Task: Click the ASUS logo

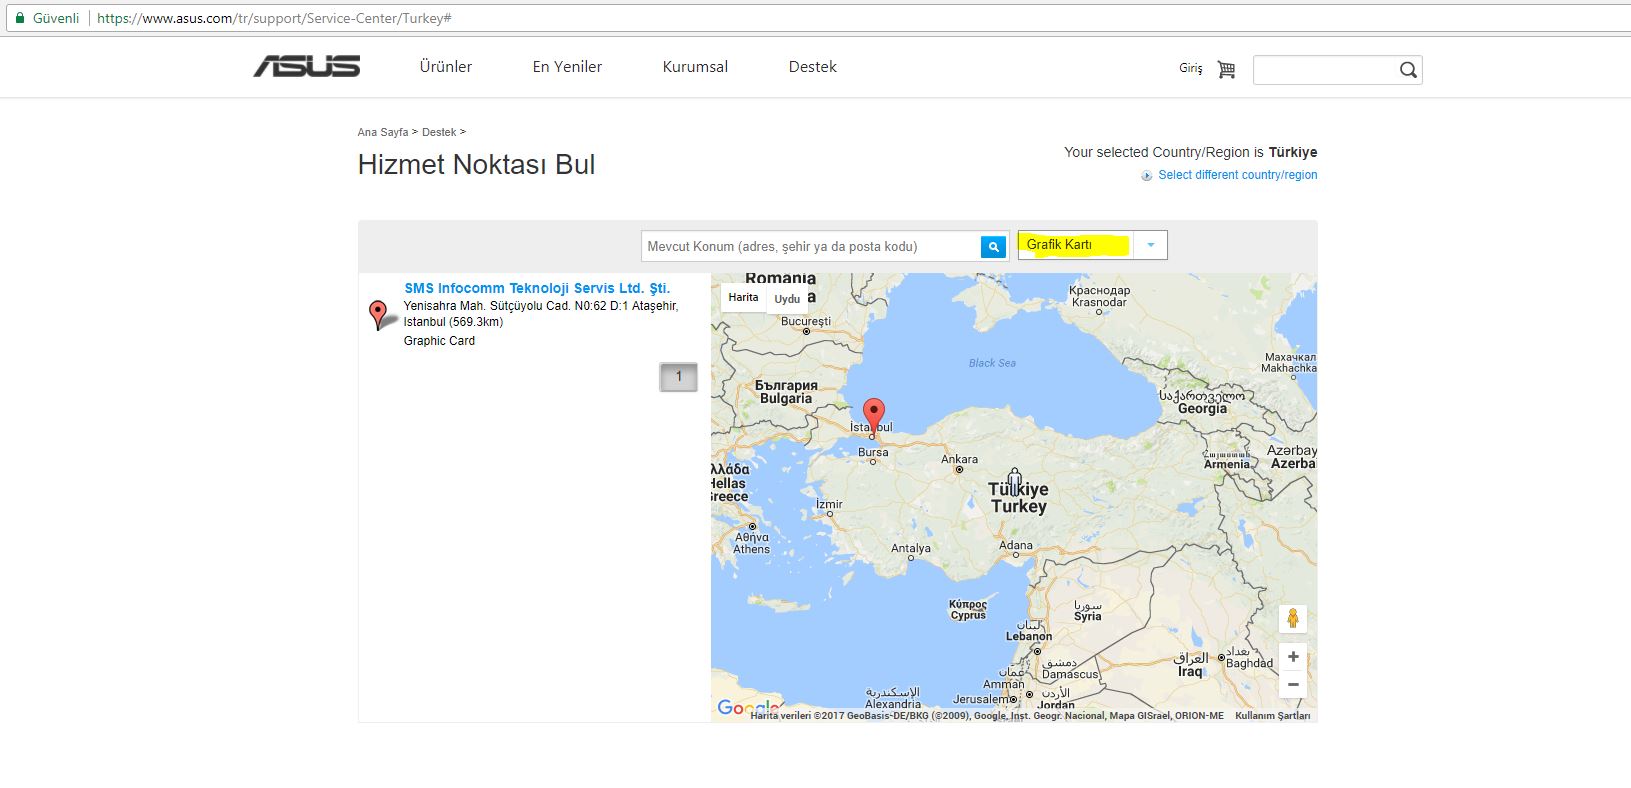Action: 306,67
